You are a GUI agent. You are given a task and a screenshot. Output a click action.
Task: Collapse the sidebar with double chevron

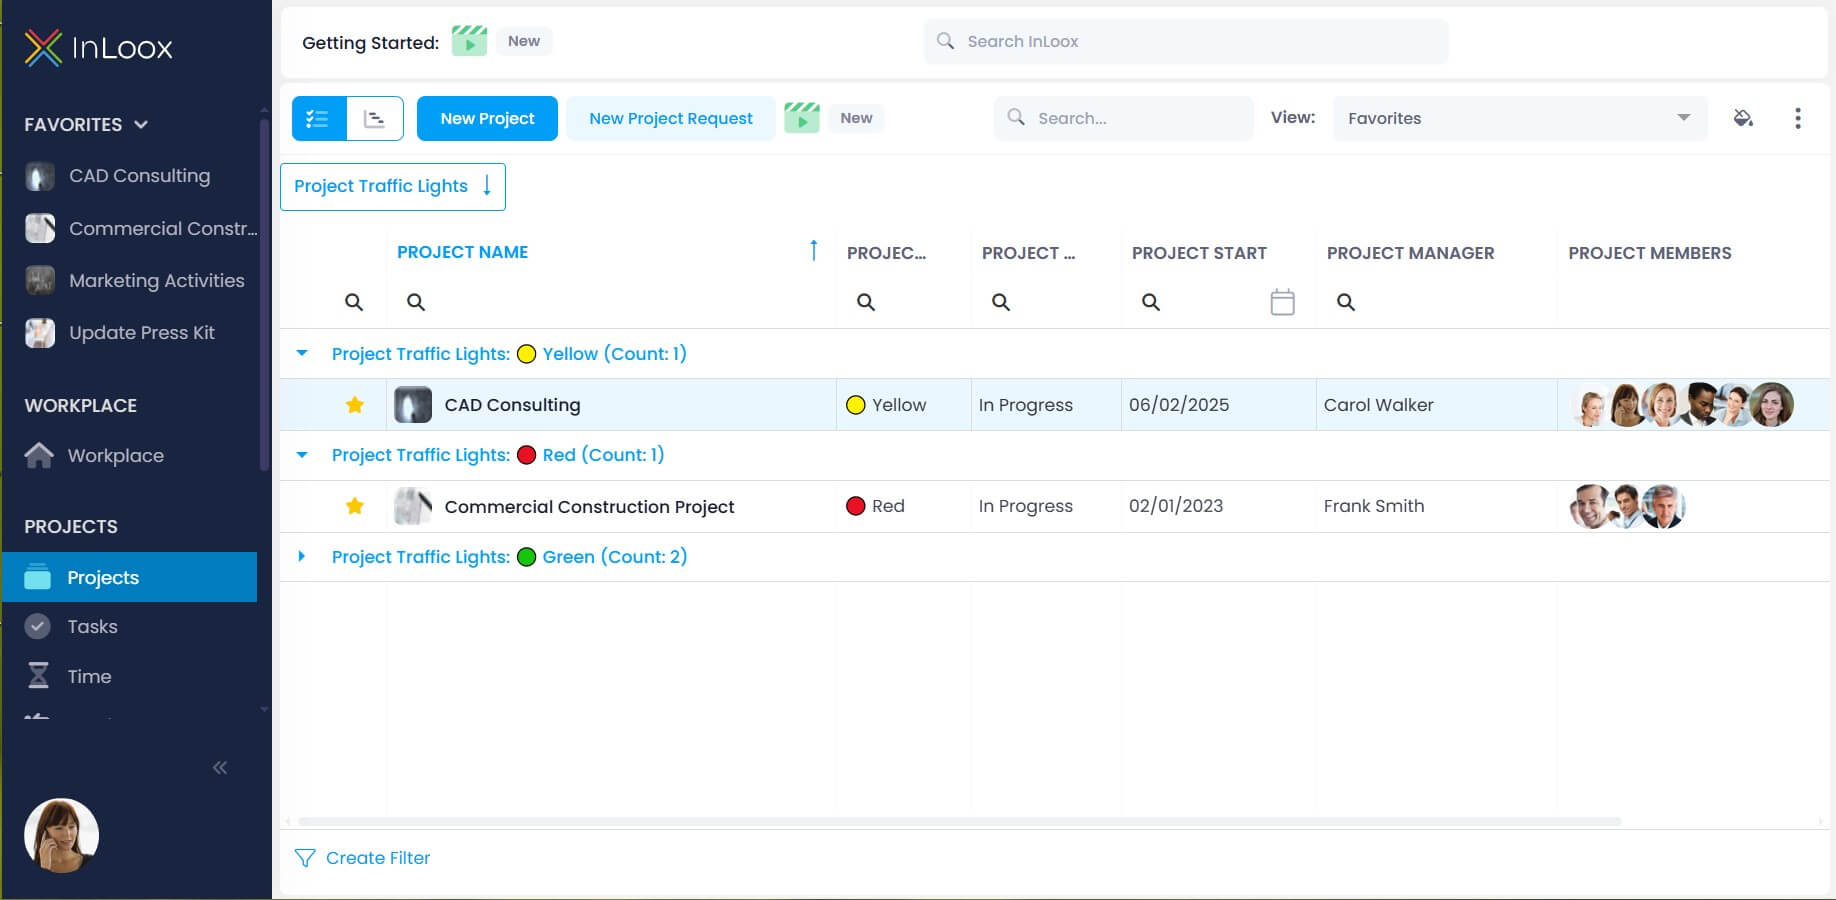pos(220,767)
